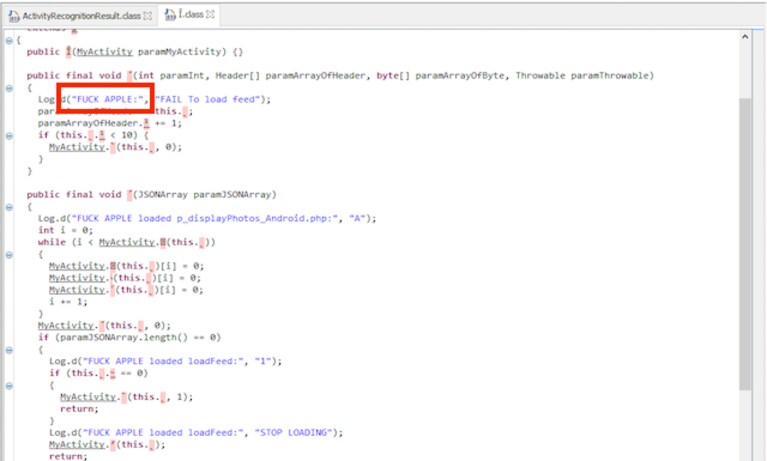
Task: Collapse the fold marker under 'if (this == 0)'
Action: click(9, 386)
